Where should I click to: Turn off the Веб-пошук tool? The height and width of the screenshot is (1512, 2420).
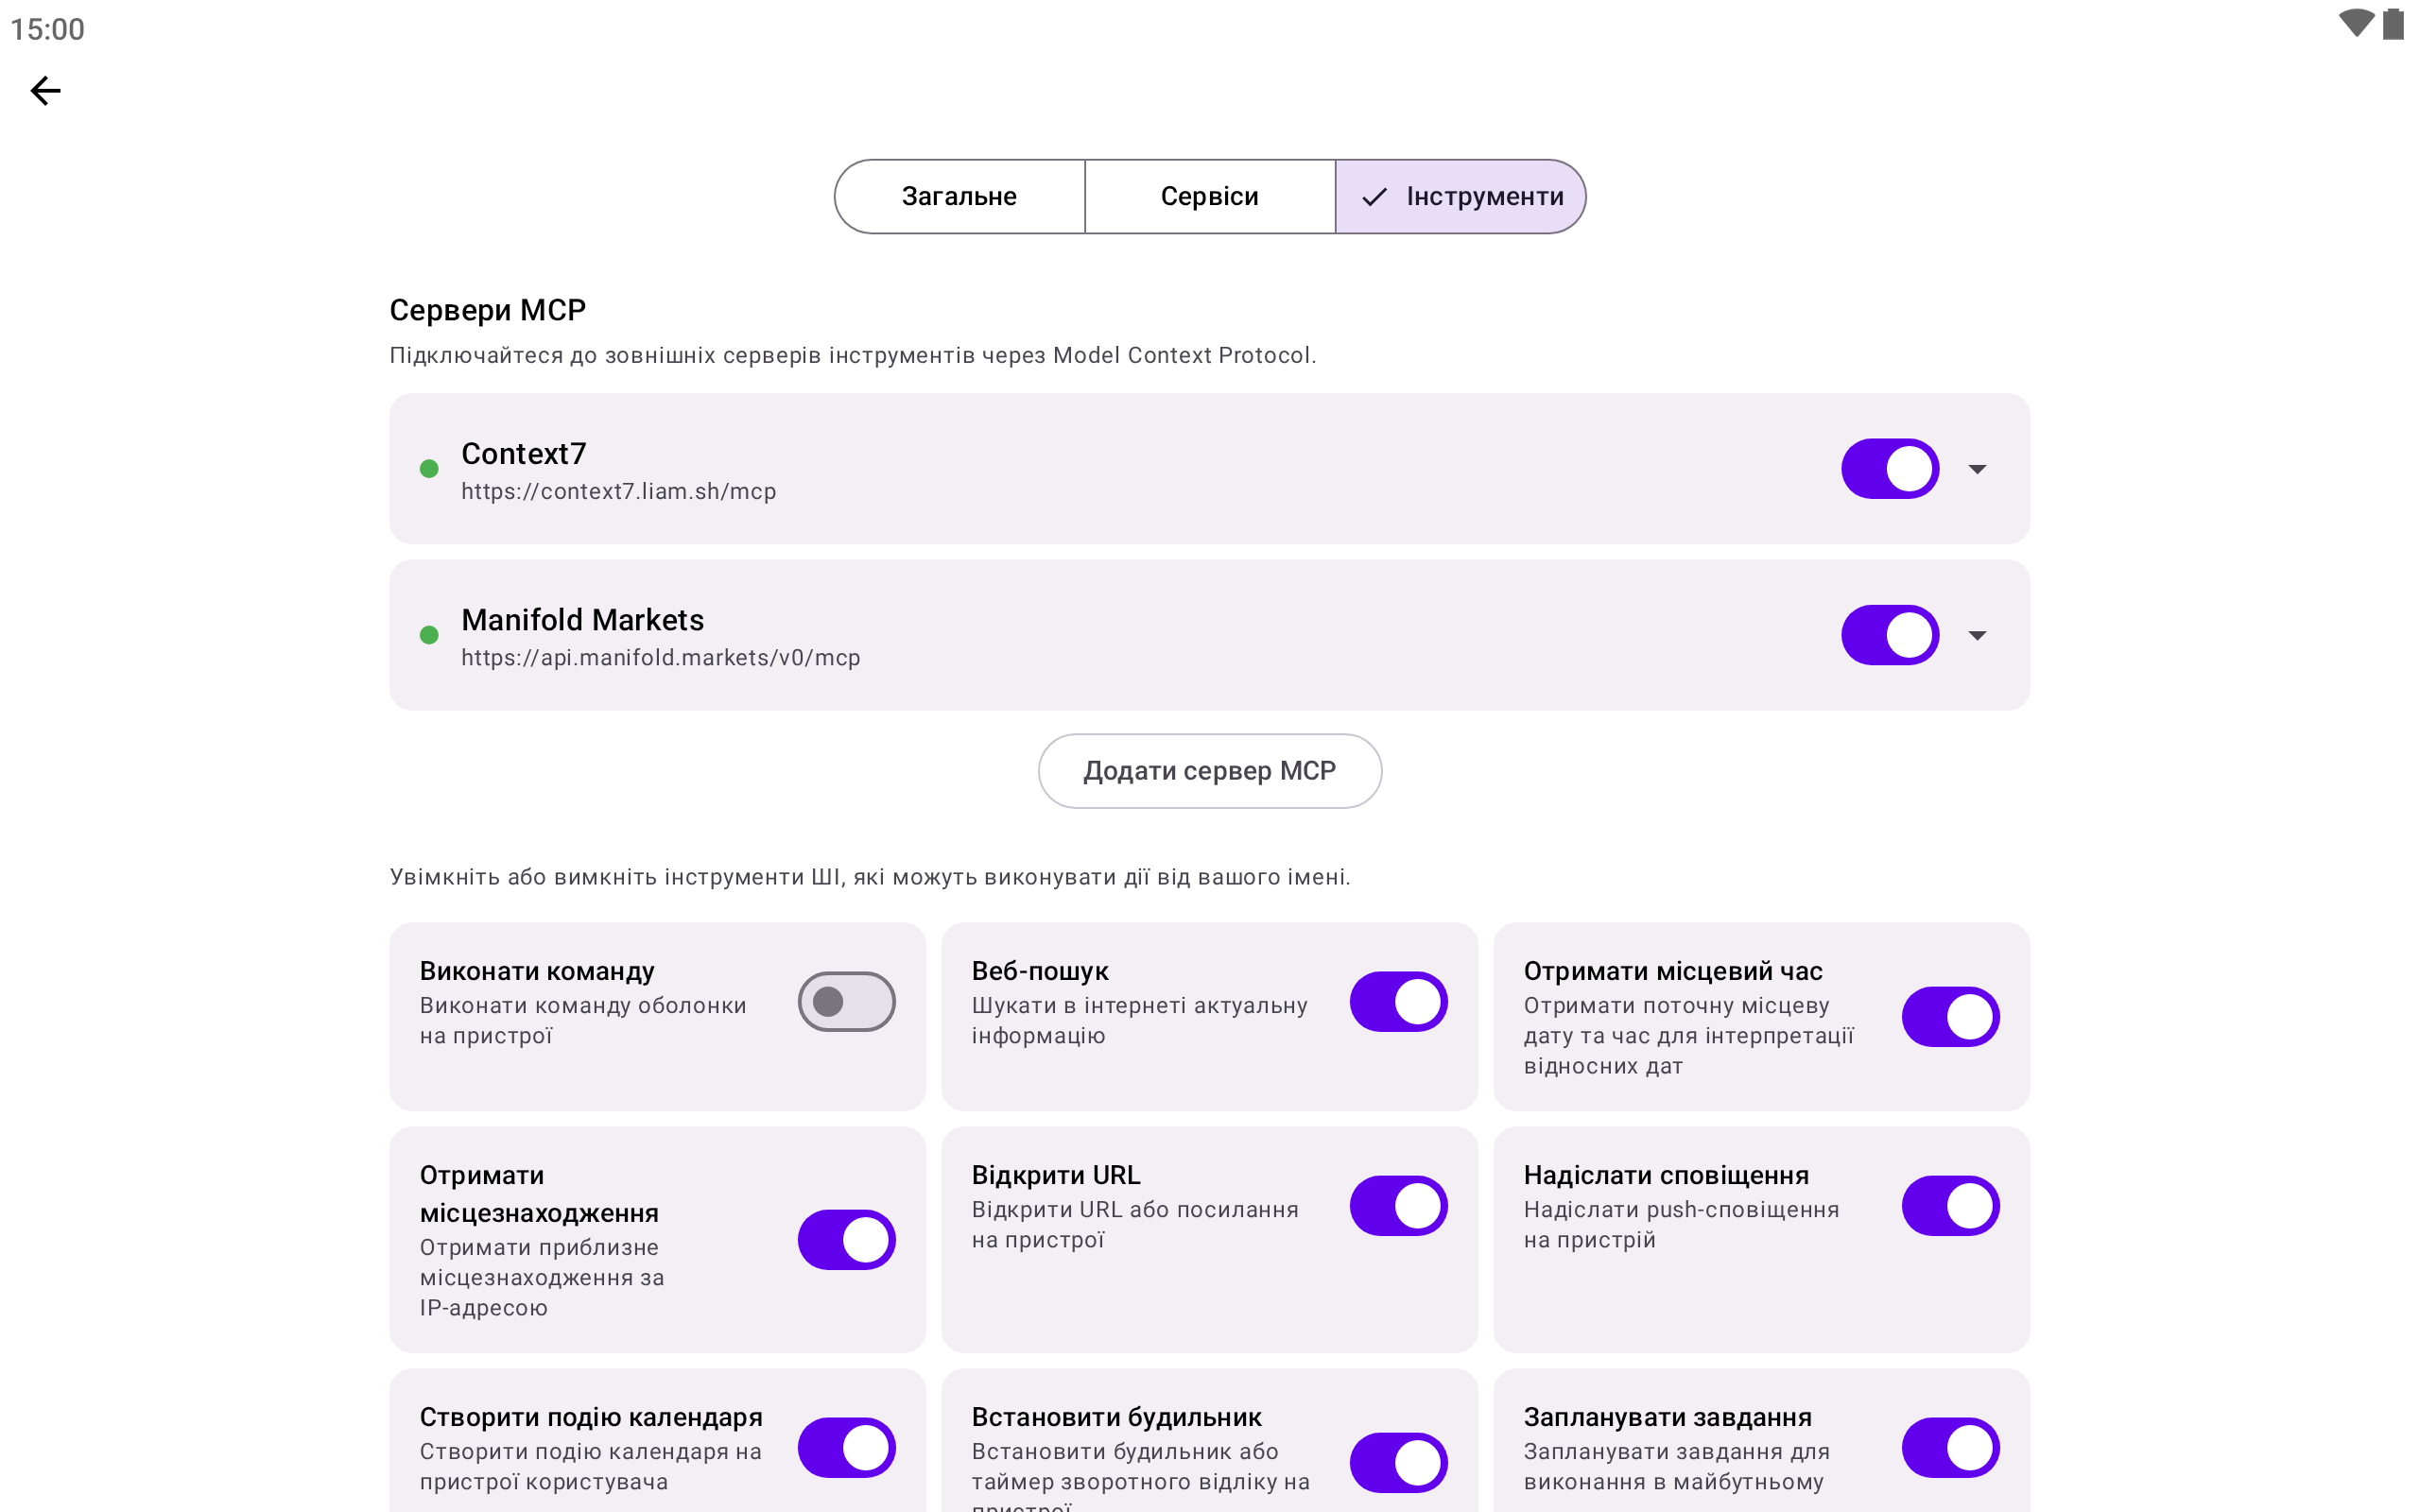(x=1398, y=1001)
